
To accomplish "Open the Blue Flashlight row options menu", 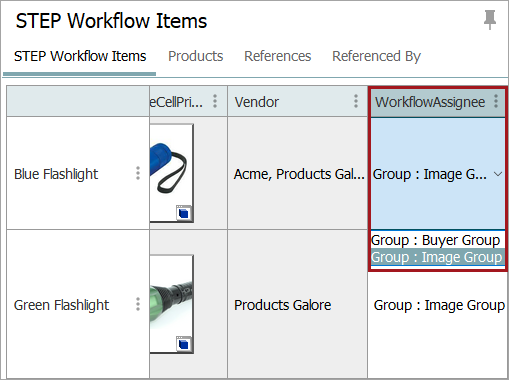I will pos(138,173).
